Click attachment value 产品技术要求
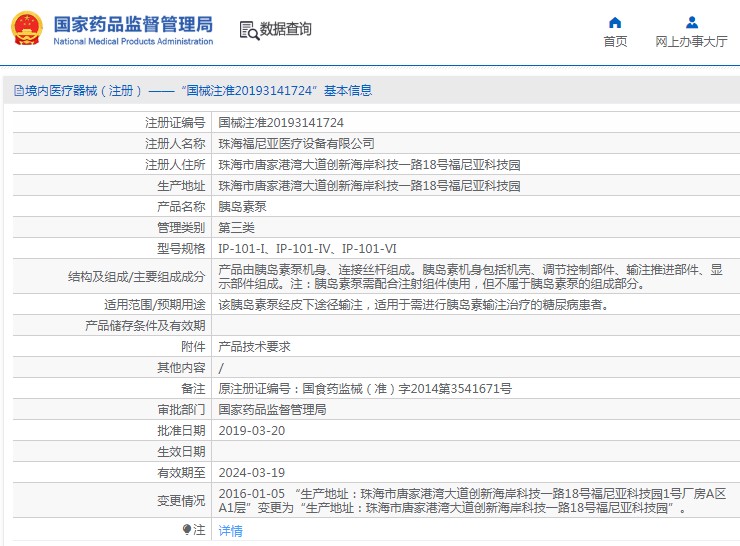The width and height of the screenshot is (740, 546). [x=254, y=347]
